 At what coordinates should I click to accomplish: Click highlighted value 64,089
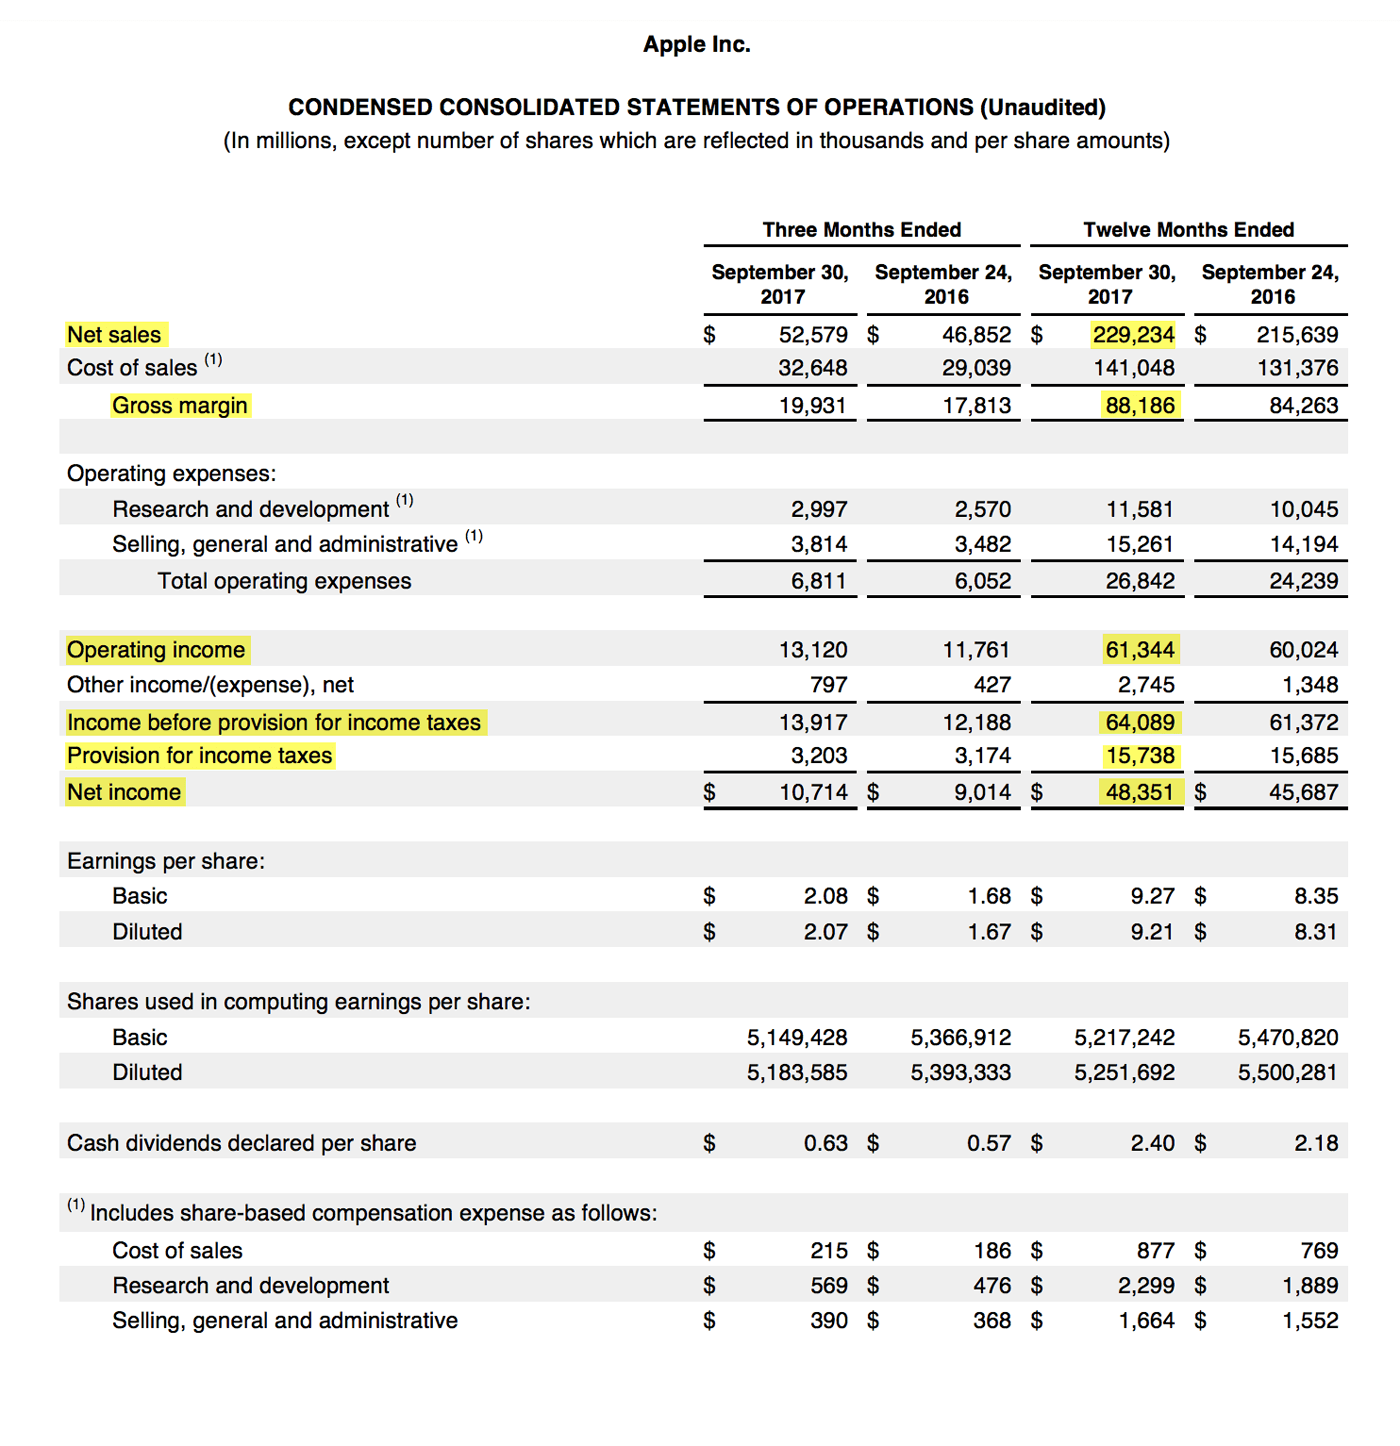[1140, 722]
